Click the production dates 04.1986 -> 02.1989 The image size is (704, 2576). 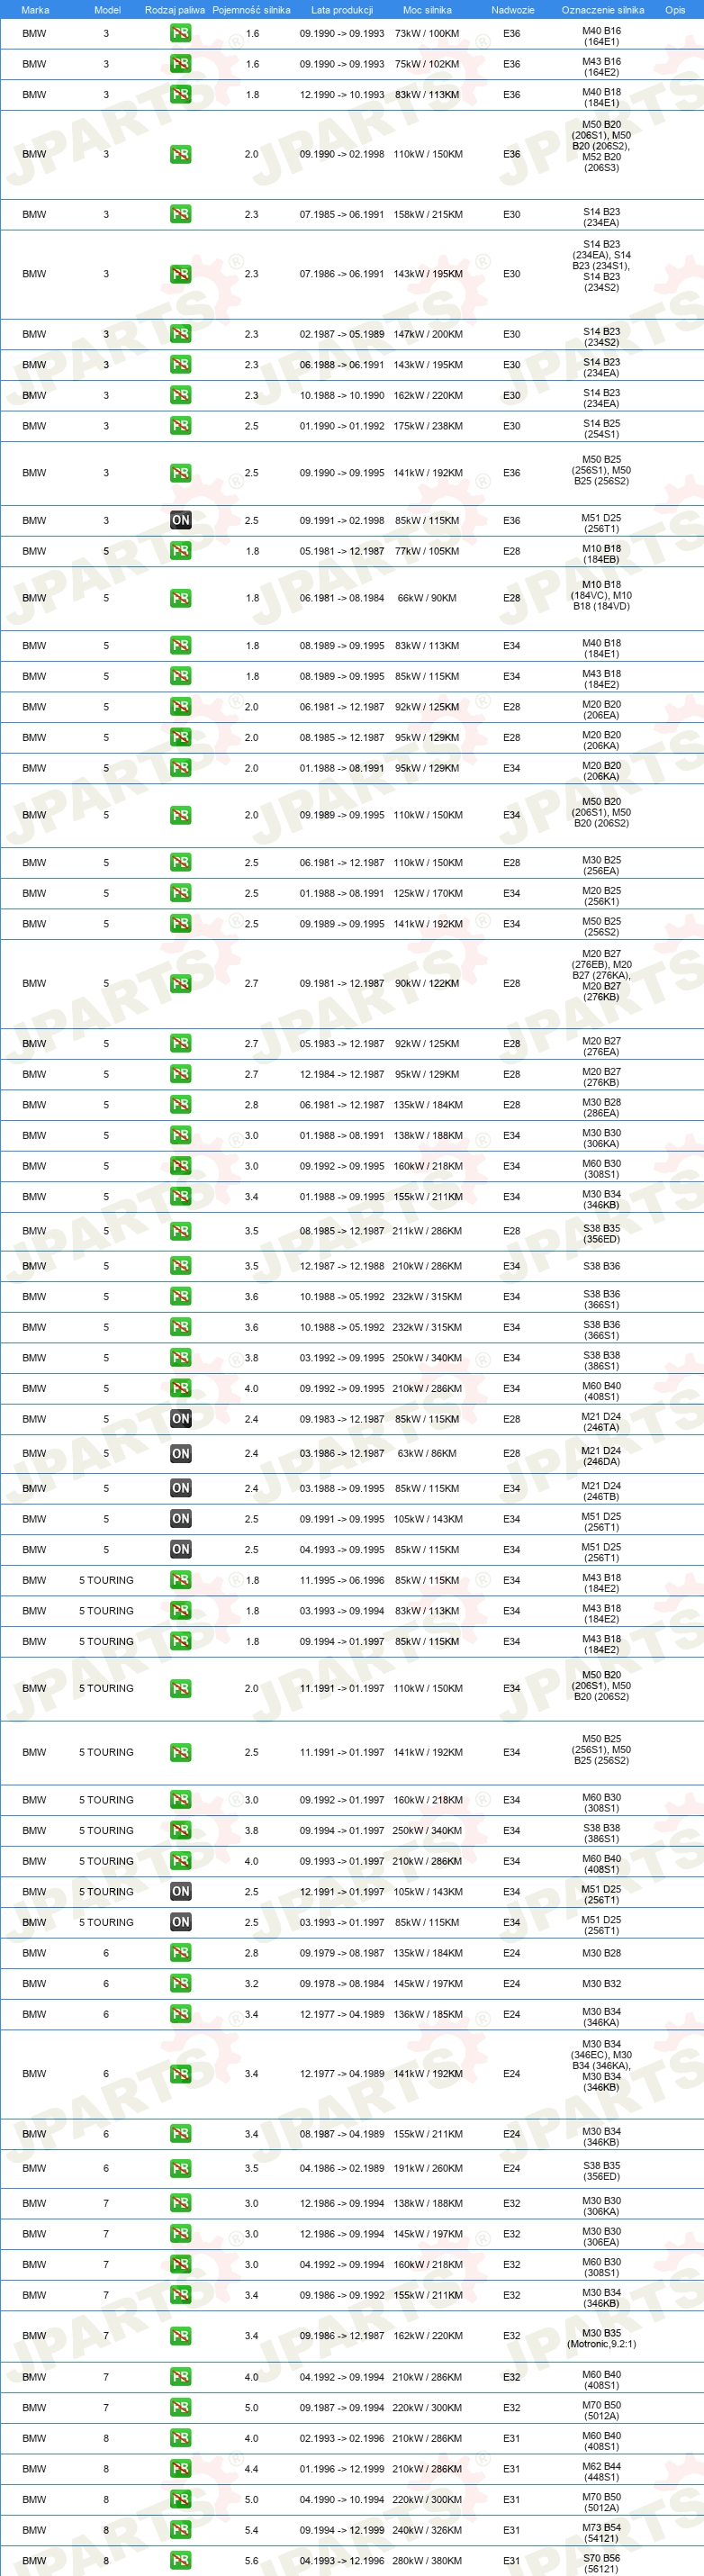tap(342, 2168)
